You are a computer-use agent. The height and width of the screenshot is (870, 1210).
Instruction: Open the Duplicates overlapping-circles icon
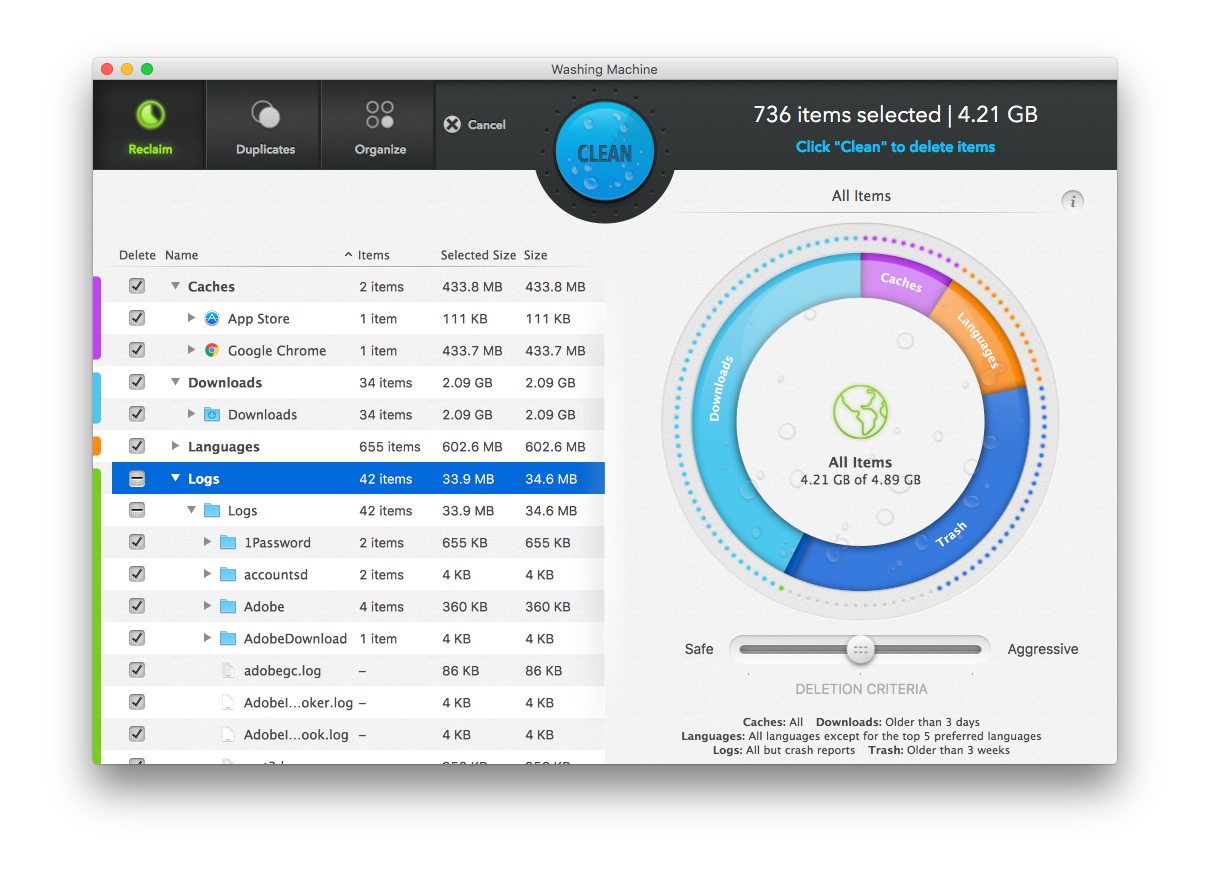point(265,115)
